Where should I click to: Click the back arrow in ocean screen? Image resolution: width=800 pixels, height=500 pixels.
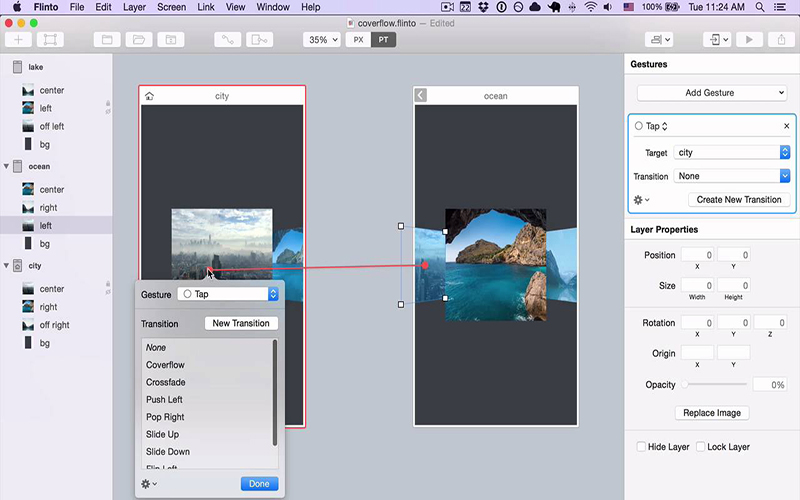tap(420, 95)
